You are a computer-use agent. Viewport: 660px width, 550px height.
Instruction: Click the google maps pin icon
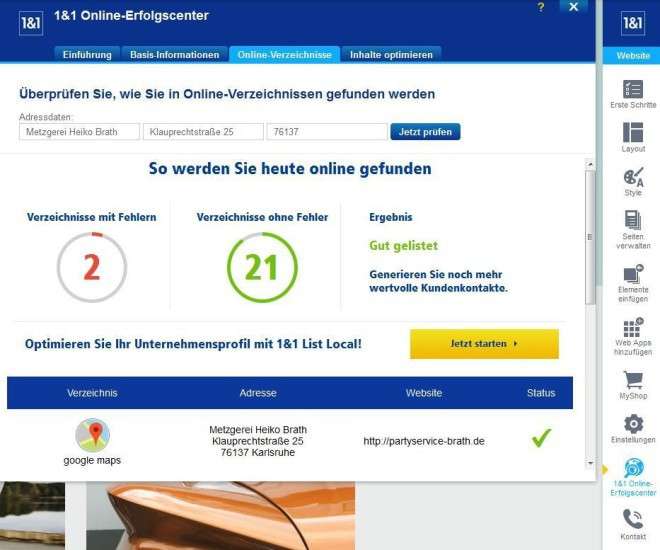pyautogui.click(x=92, y=435)
